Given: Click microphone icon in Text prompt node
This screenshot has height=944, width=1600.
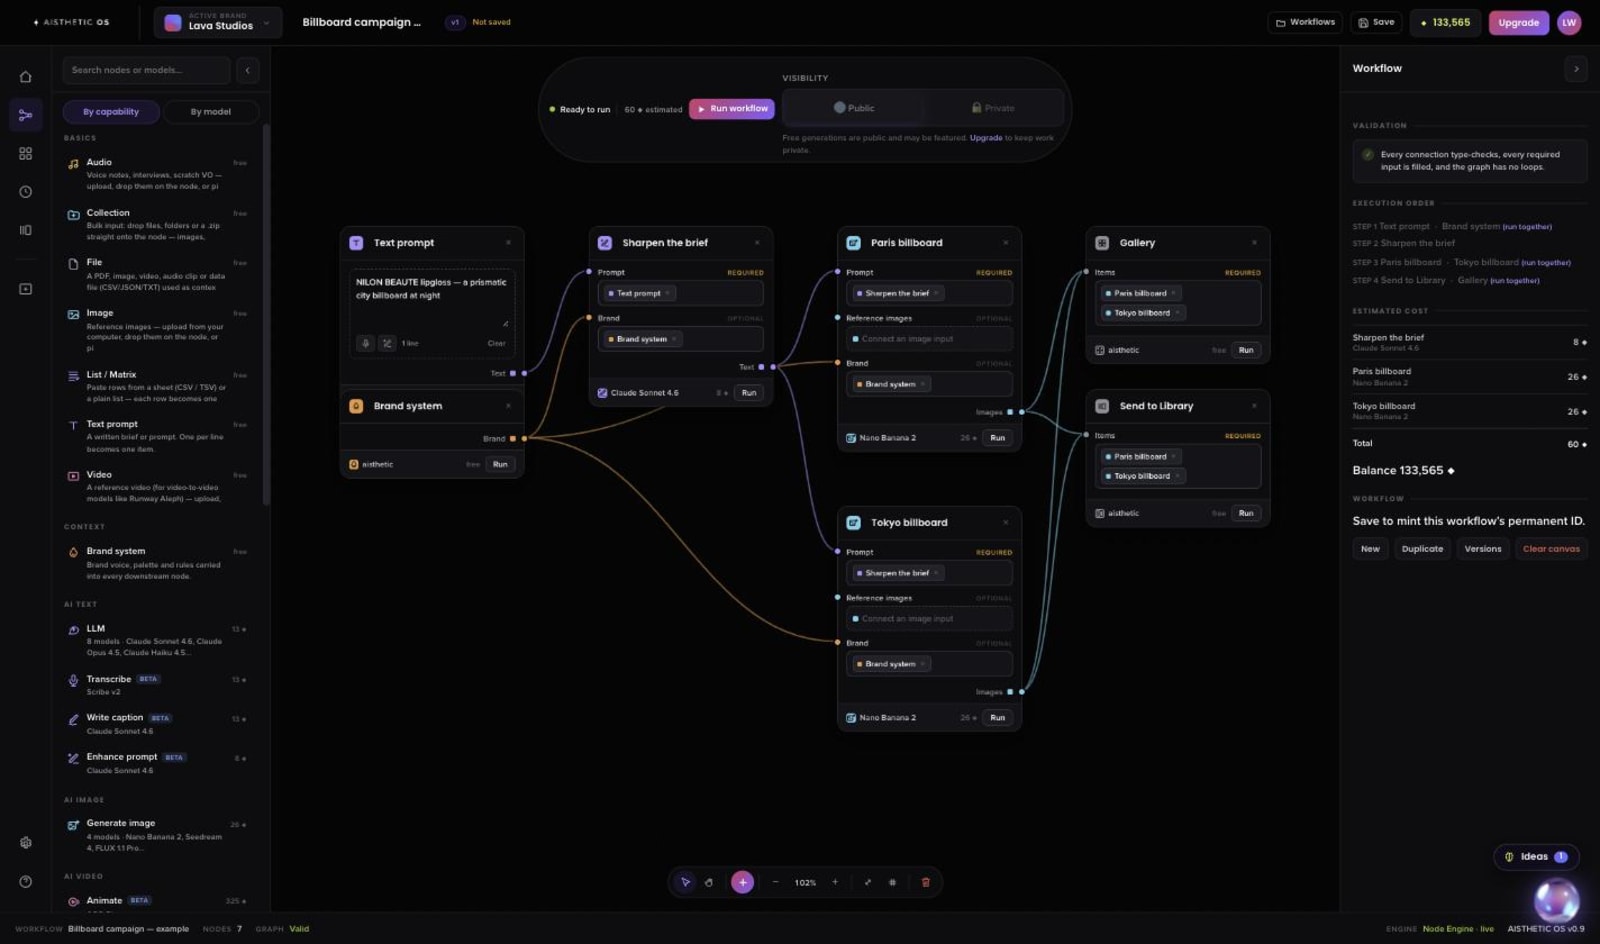Looking at the screenshot, I should pos(366,343).
